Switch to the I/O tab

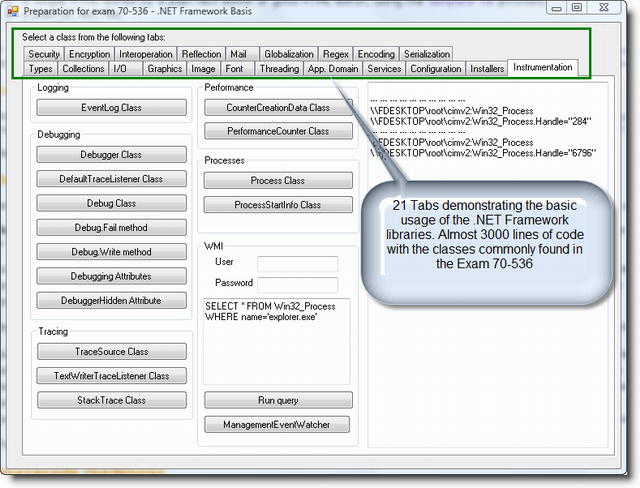click(x=126, y=69)
